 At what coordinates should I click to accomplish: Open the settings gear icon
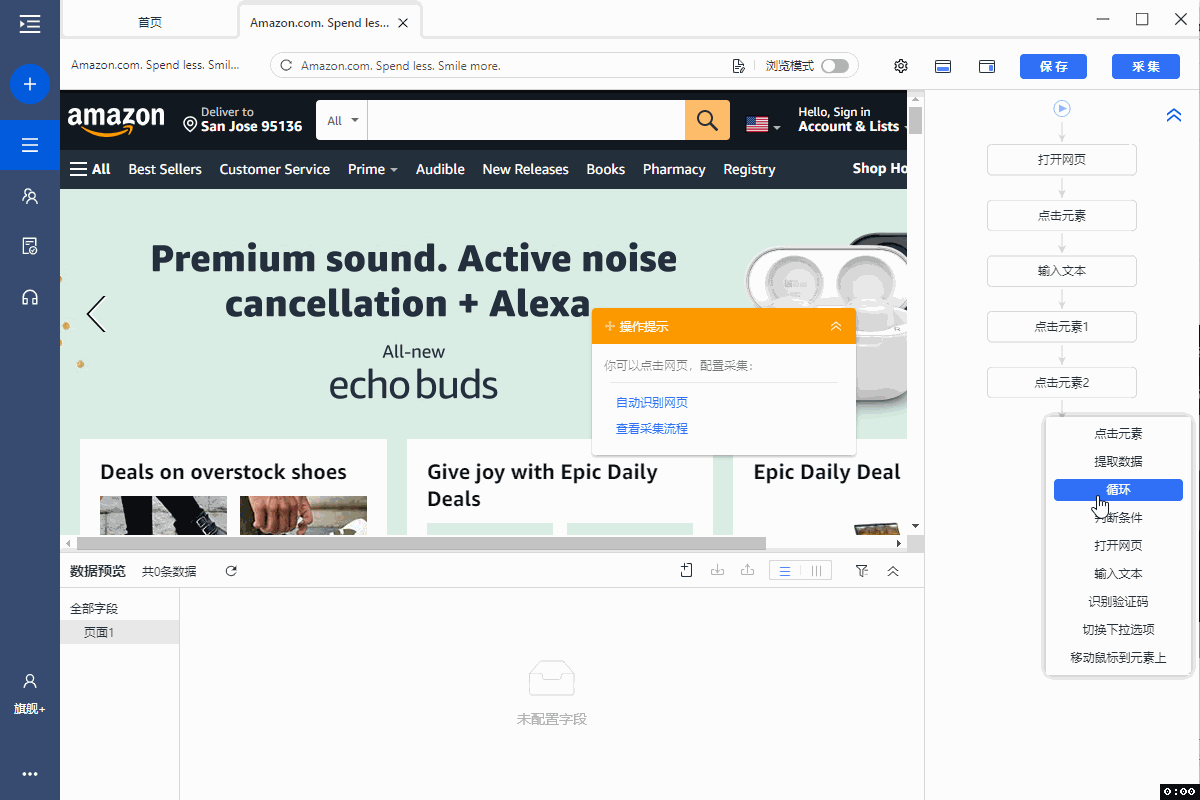901,66
